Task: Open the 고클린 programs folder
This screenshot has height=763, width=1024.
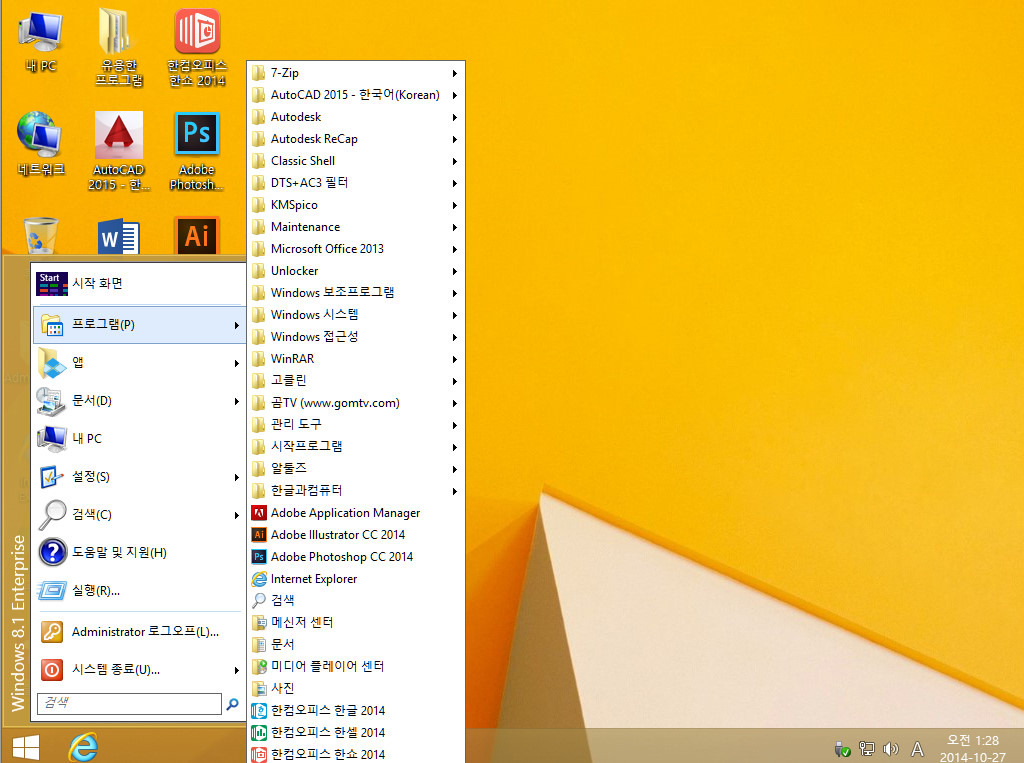Action: (356, 381)
